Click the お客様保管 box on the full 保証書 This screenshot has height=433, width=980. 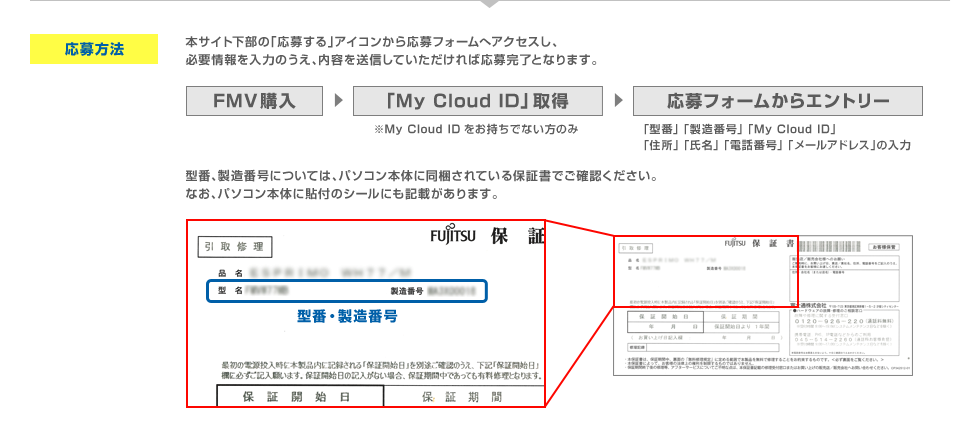(886, 247)
